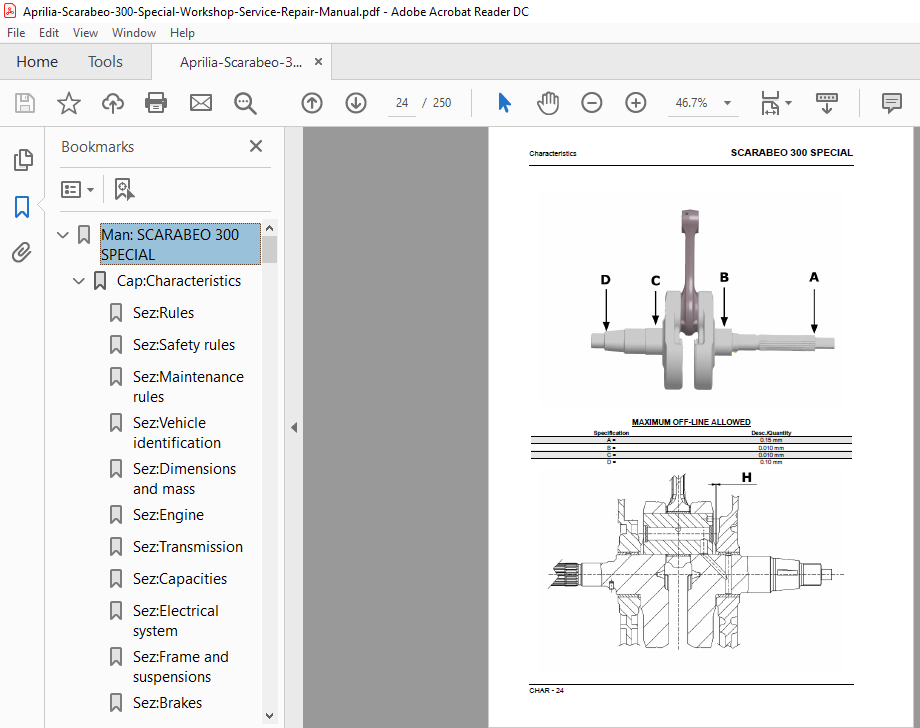This screenshot has height=728, width=920.
Task: Collapse the navigation pane arrow
Action: [x=294, y=428]
